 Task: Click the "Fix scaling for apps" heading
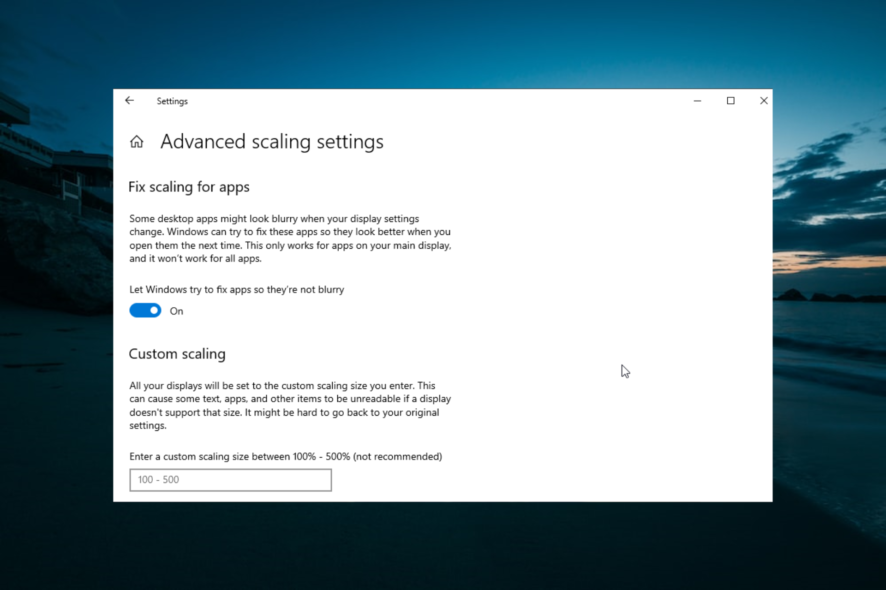[189, 187]
